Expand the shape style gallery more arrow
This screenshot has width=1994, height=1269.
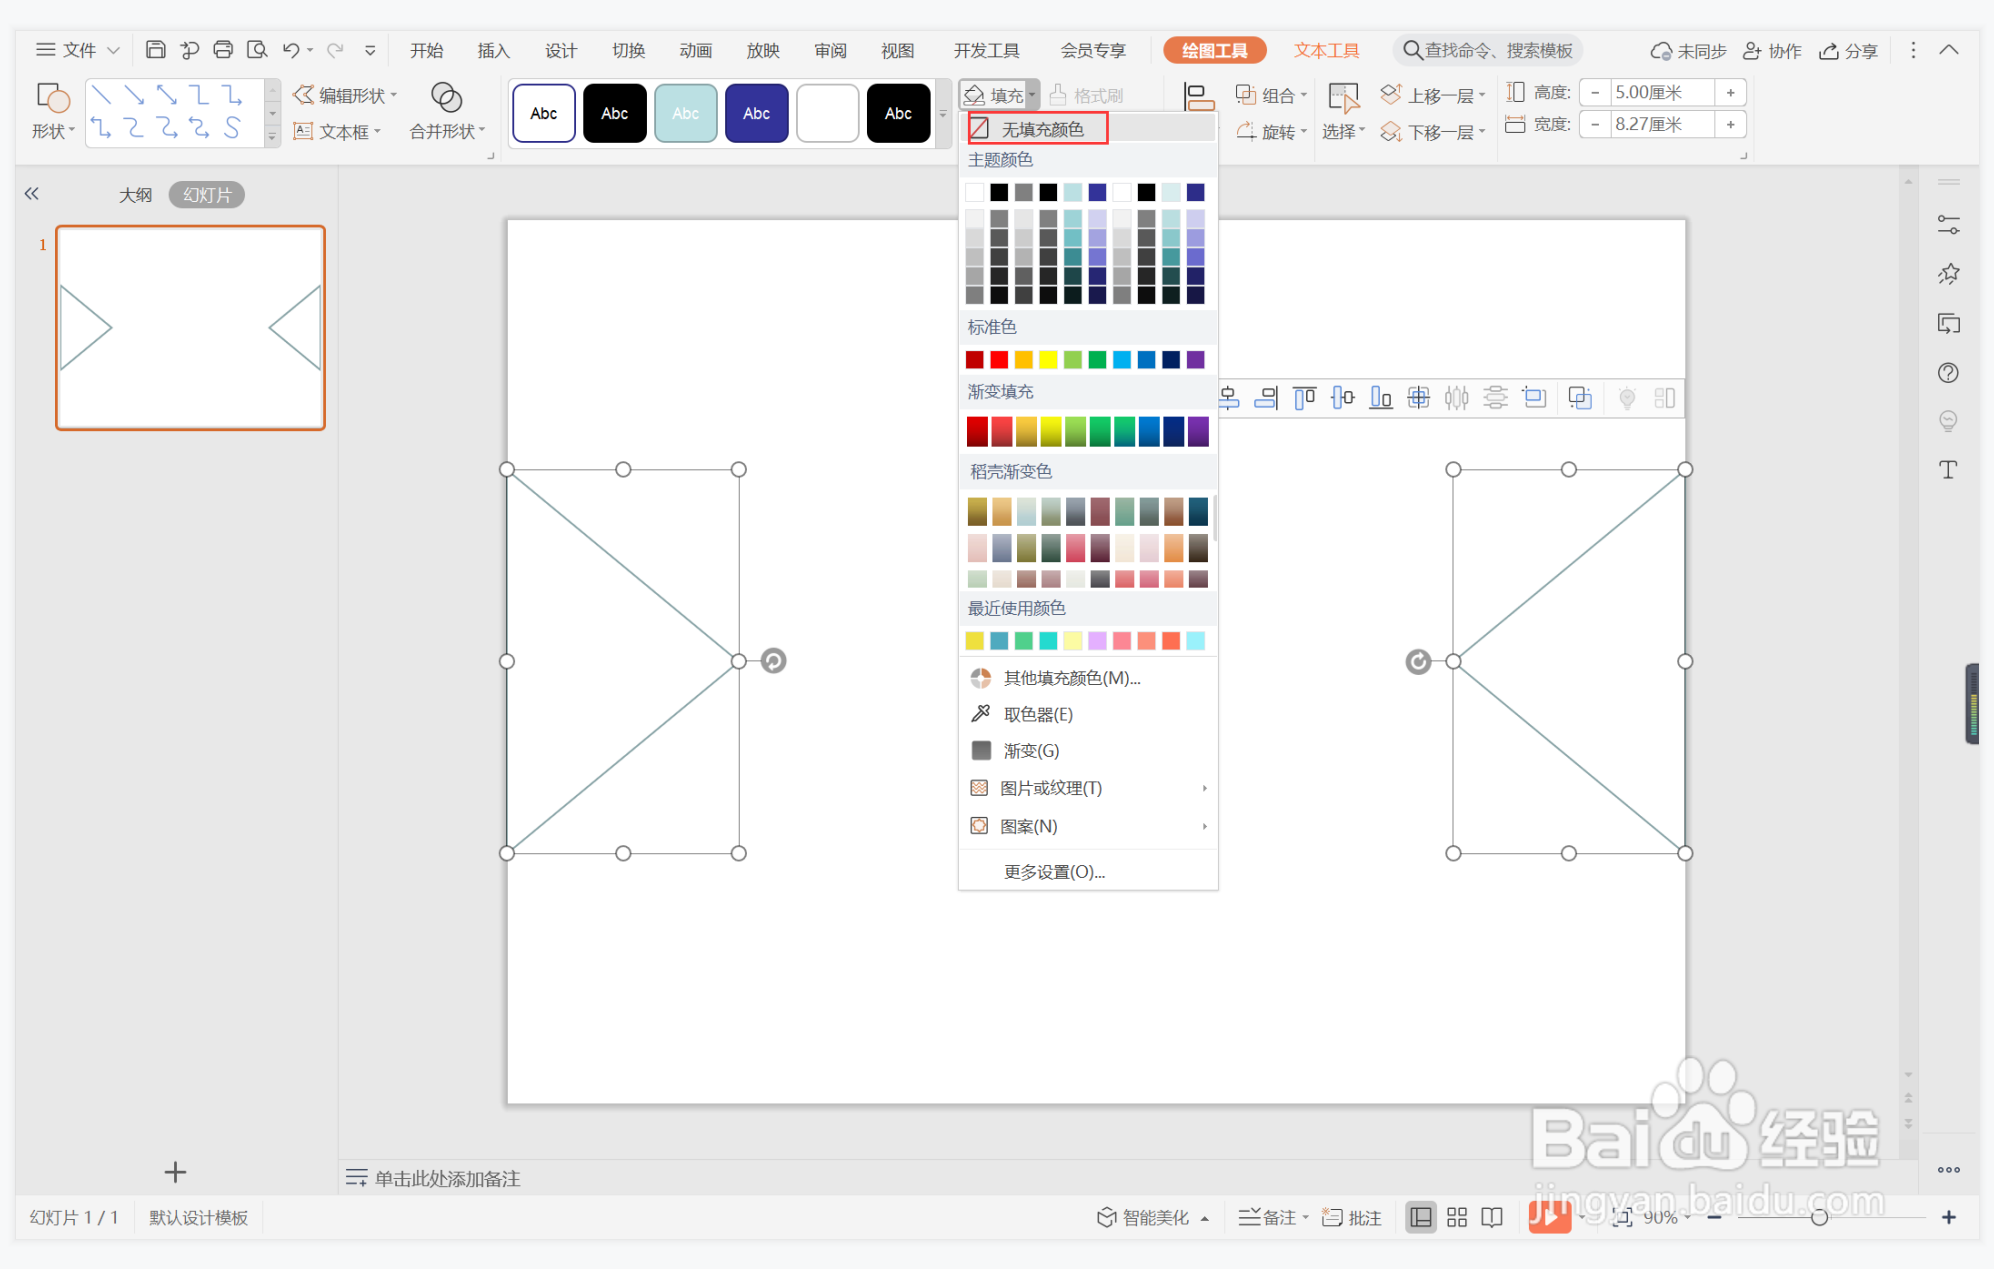coord(943,113)
